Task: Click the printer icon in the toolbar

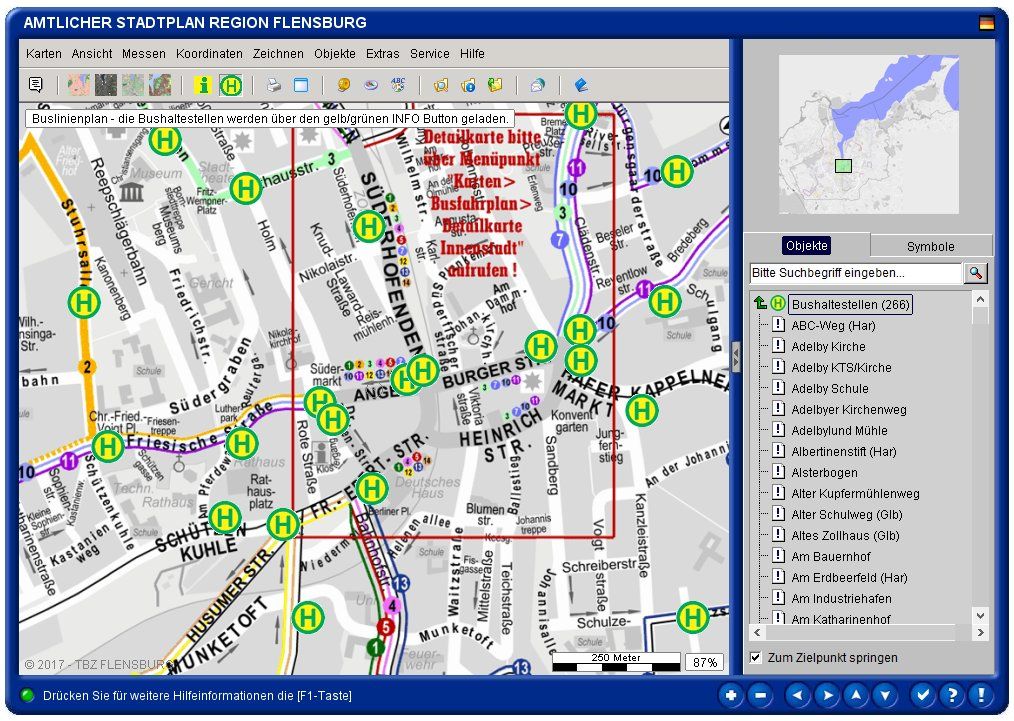Action: (274, 85)
